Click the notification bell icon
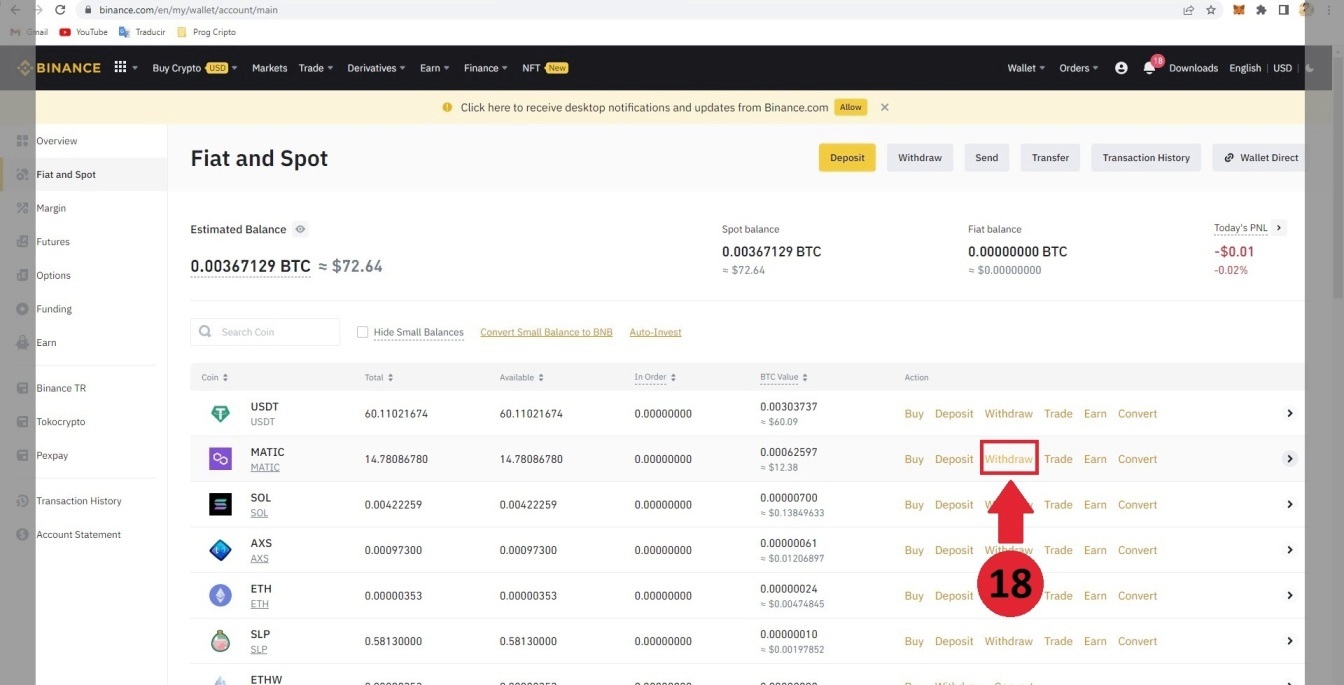 coord(1149,68)
